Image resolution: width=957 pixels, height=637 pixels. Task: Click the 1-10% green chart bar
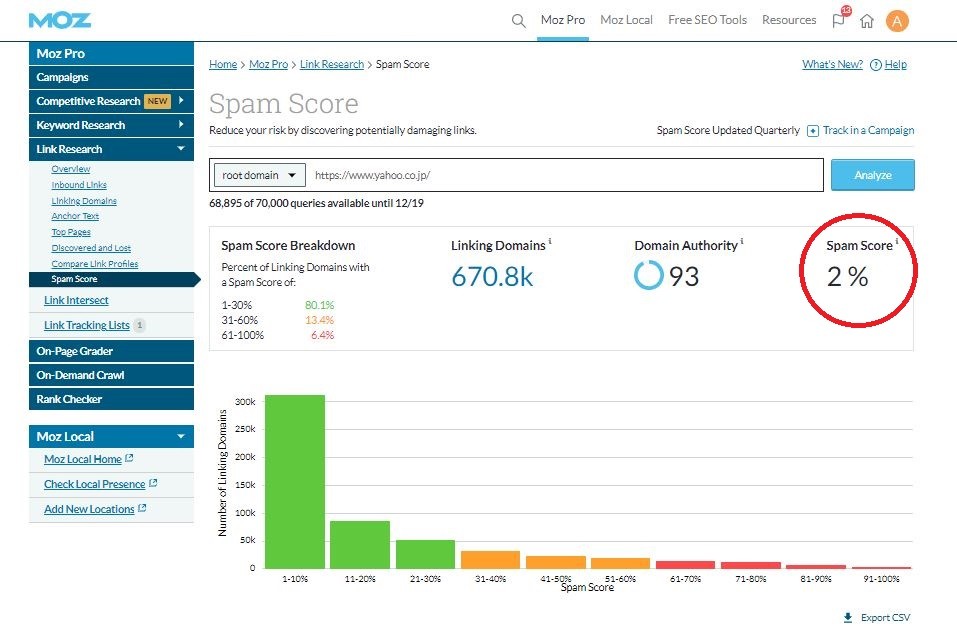click(x=295, y=482)
